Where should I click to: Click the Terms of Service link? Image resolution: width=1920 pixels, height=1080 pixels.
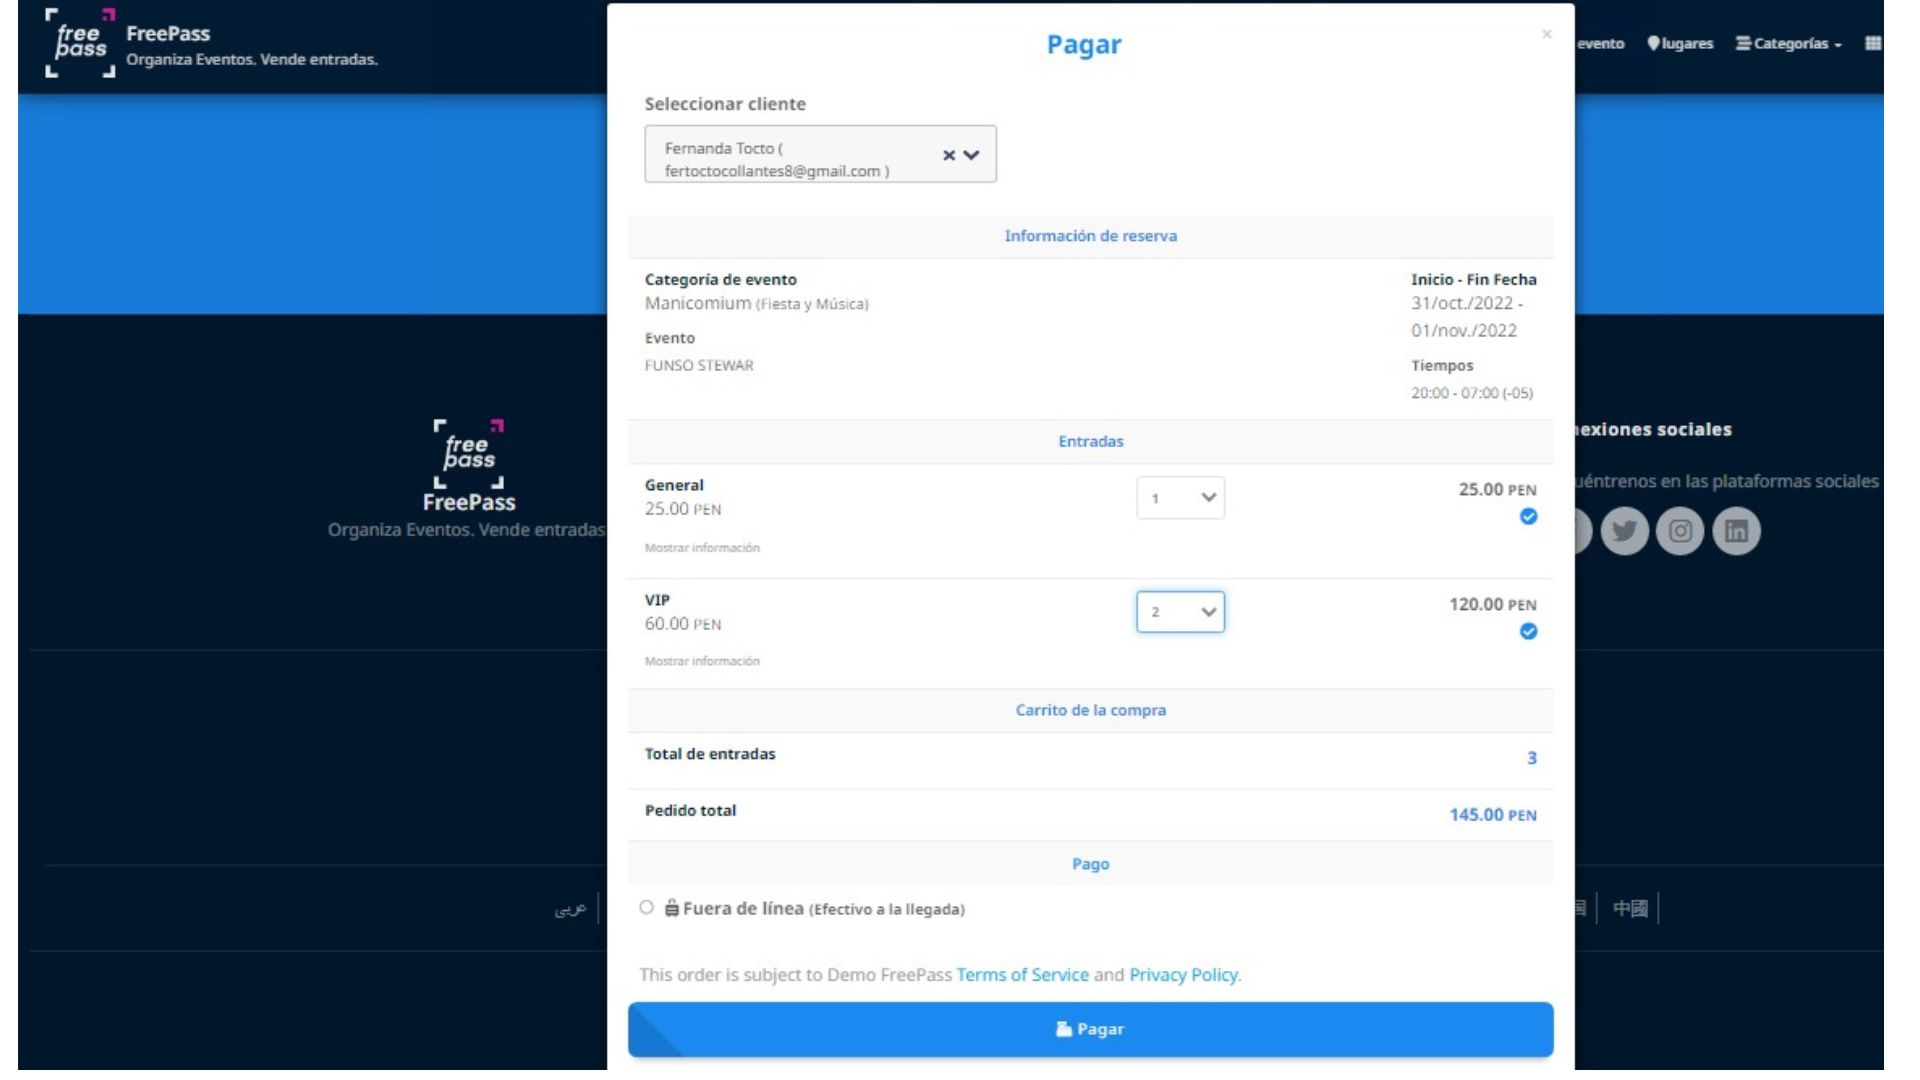pos(1022,974)
